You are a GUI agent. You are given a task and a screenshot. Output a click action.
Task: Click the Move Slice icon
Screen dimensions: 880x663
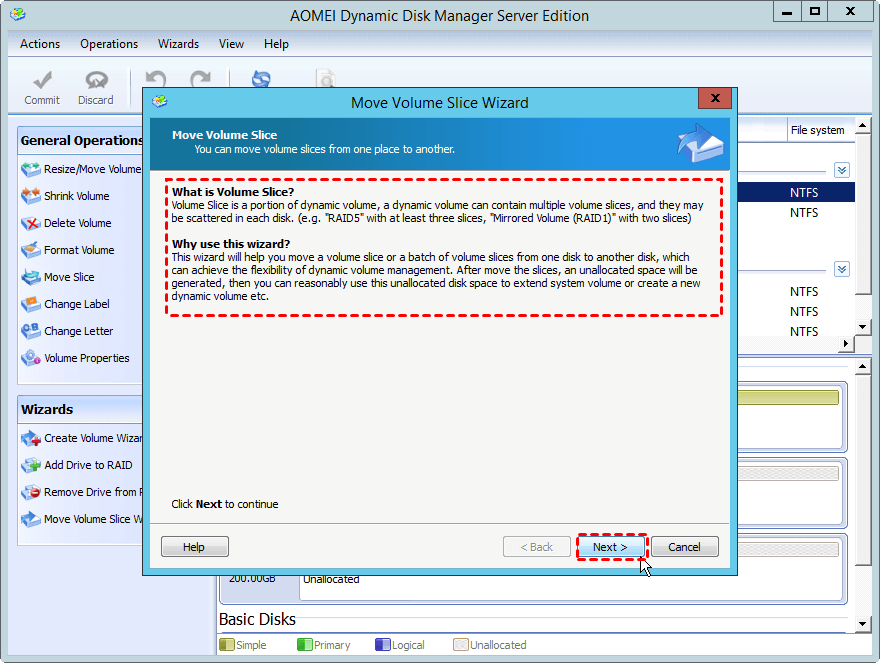point(31,277)
